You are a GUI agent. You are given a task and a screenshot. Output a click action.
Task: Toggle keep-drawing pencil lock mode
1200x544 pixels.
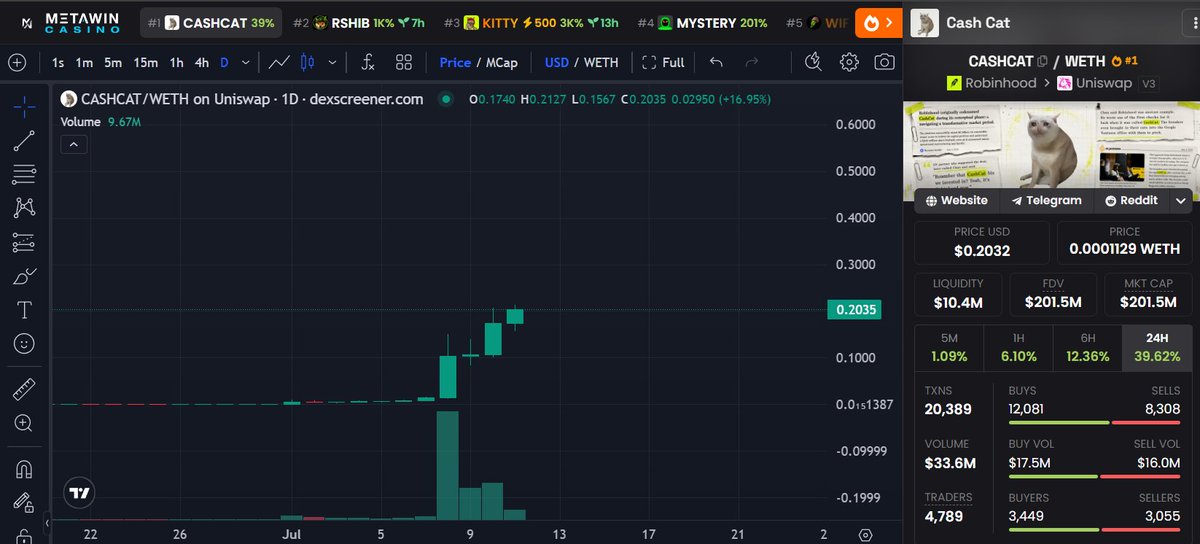click(25, 502)
